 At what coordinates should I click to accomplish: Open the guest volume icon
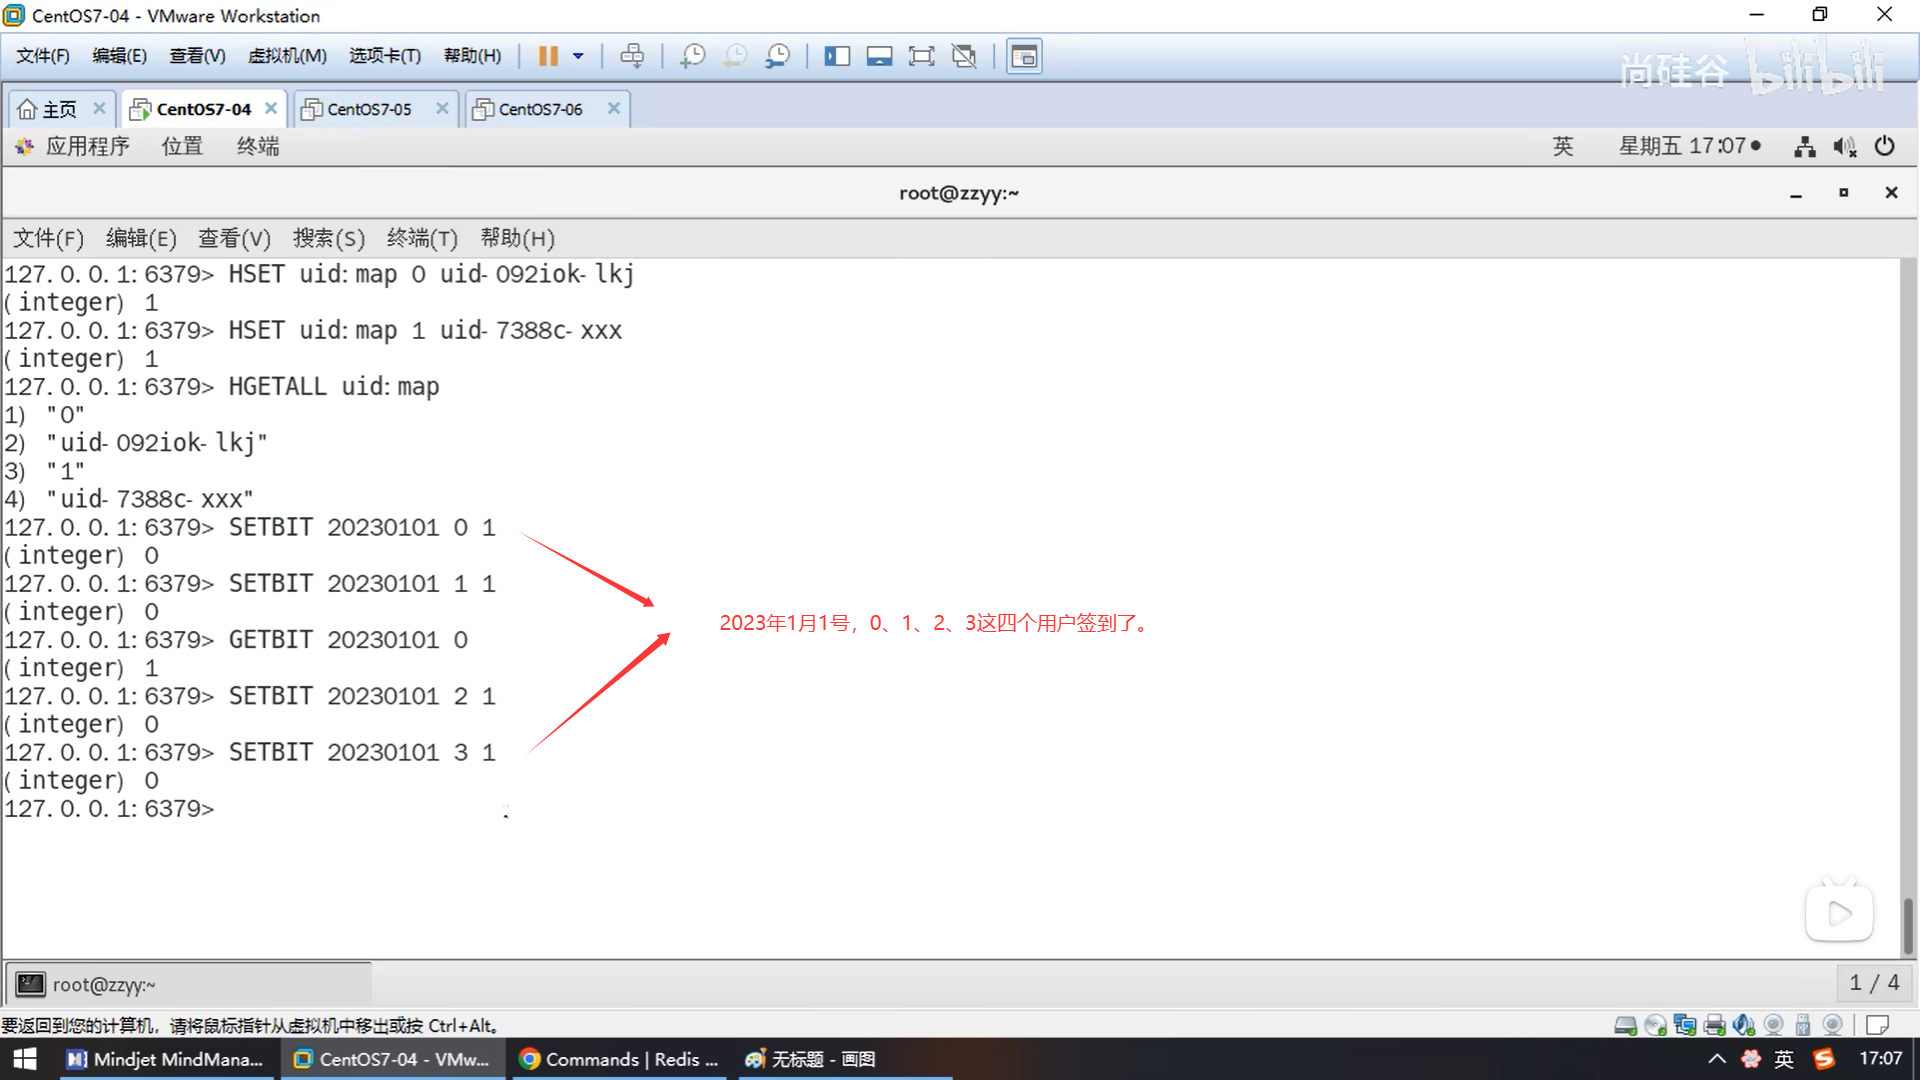(1844, 147)
